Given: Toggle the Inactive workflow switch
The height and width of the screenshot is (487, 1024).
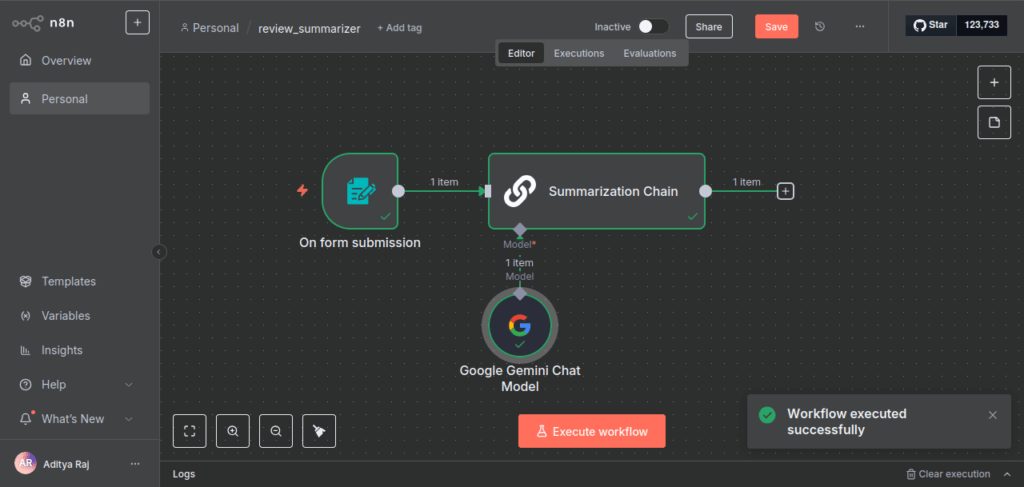Looking at the screenshot, I should pos(653,27).
